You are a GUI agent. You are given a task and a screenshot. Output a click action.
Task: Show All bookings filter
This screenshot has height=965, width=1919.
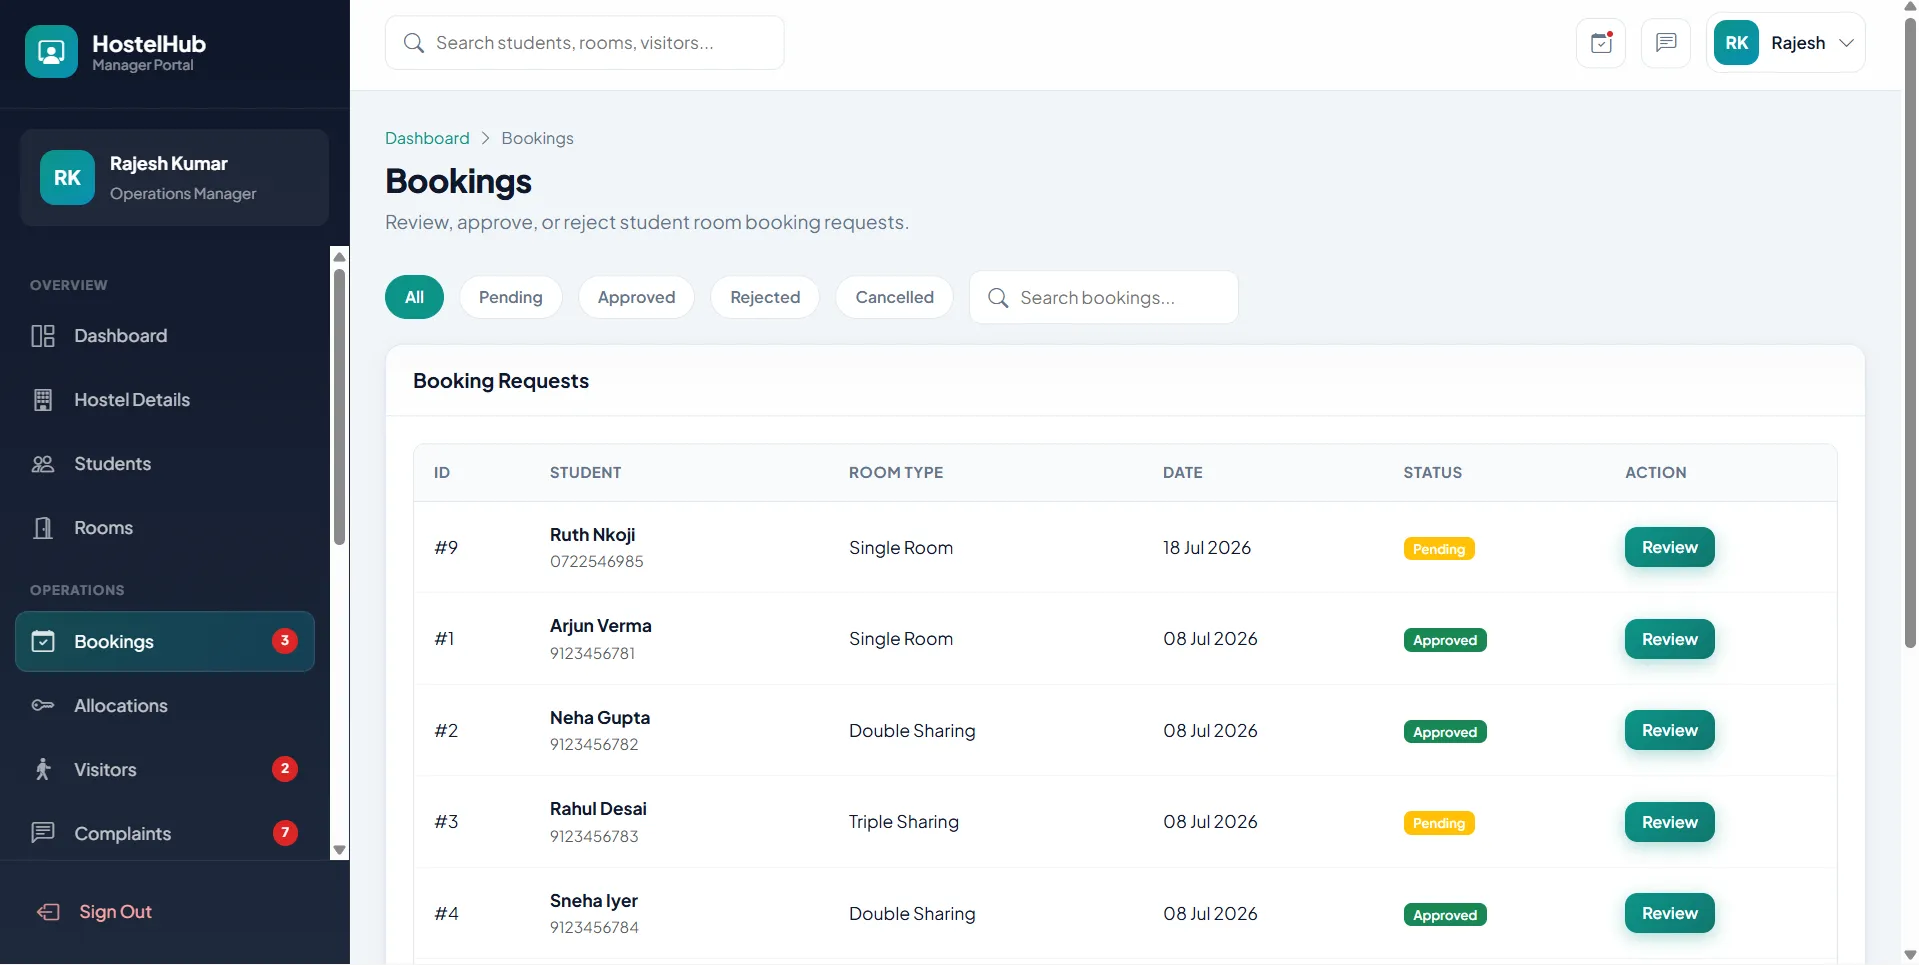coord(414,297)
